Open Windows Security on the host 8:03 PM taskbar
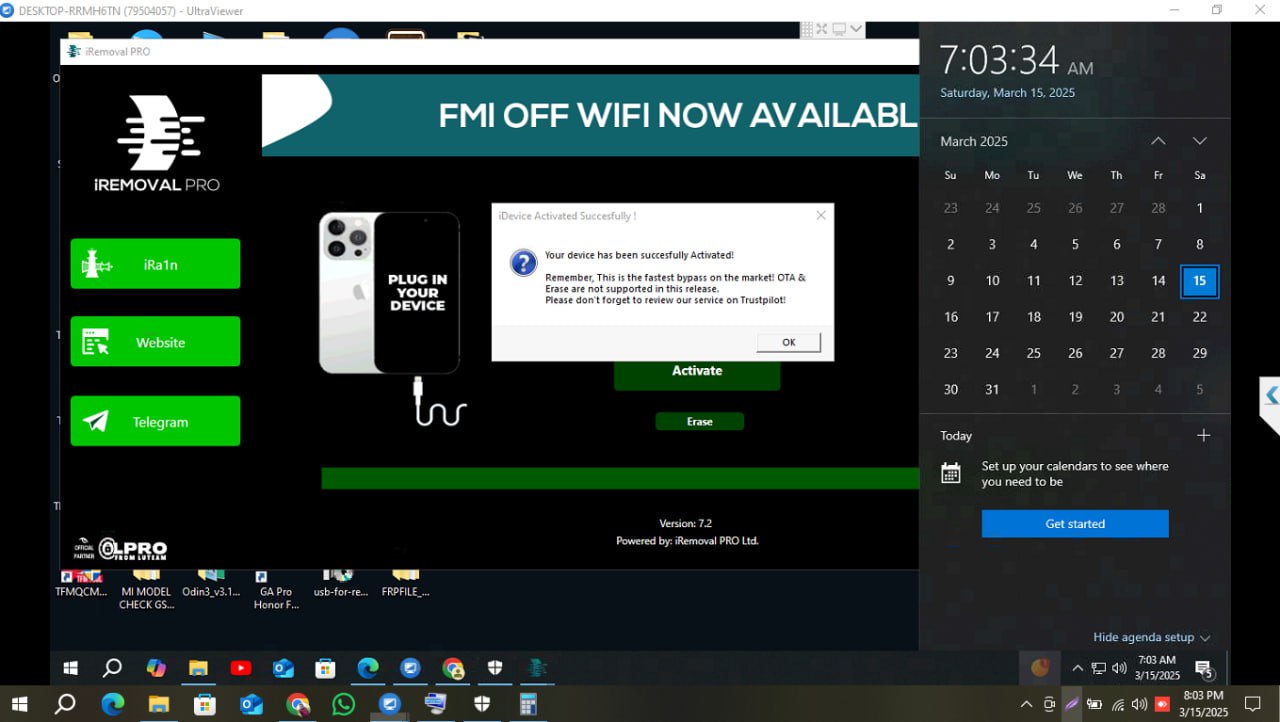 click(x=482, y=704)
